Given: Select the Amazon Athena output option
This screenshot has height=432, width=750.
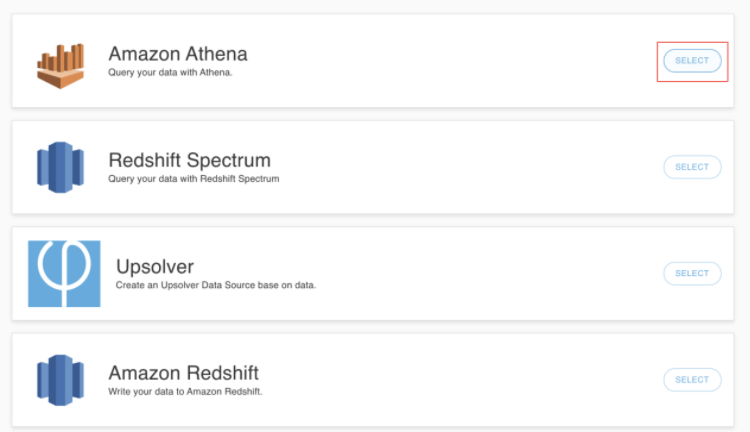Looking at the screenshot, I should tap(692, 61).
